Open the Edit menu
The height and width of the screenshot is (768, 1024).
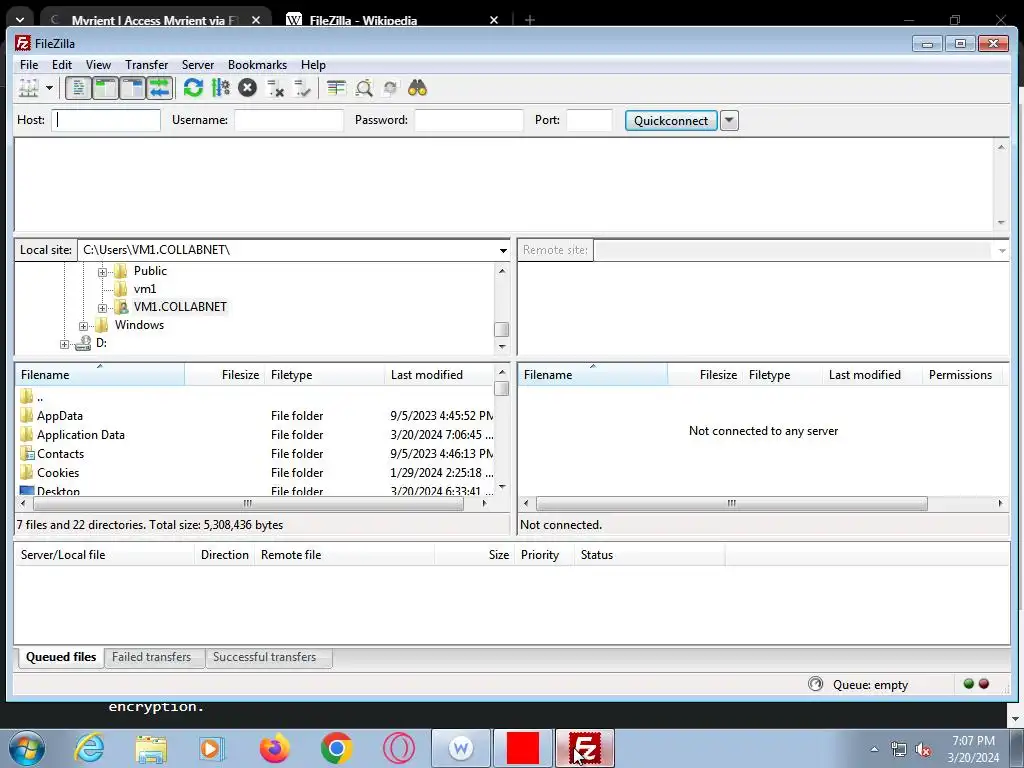point(62,65)
